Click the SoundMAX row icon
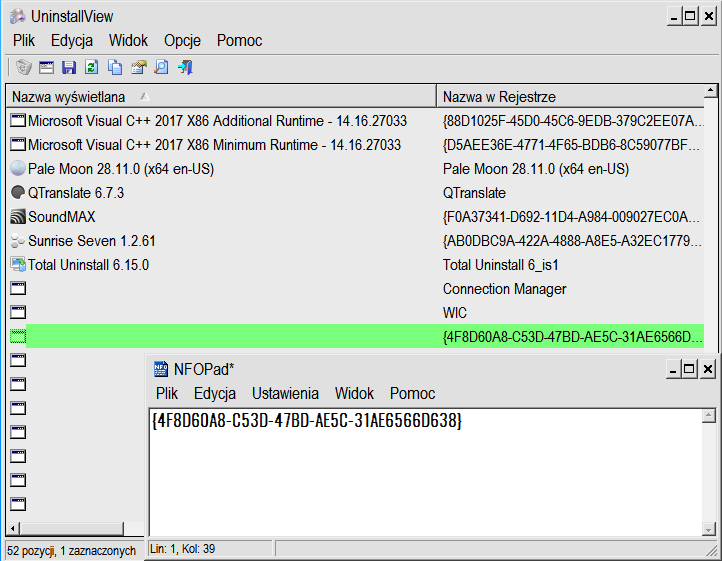This screenshot has height=561, width=722. (x=18, y=216)
